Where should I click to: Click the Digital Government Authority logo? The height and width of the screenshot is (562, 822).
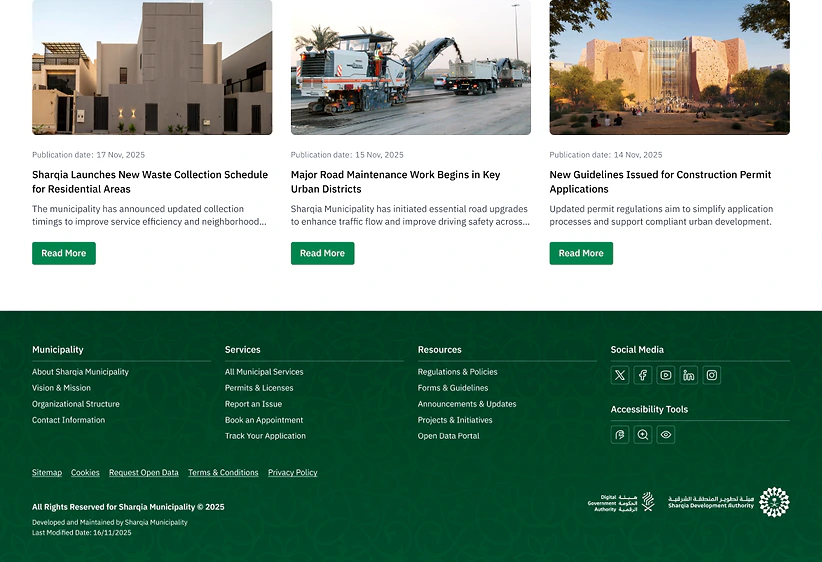pos(621,502)
